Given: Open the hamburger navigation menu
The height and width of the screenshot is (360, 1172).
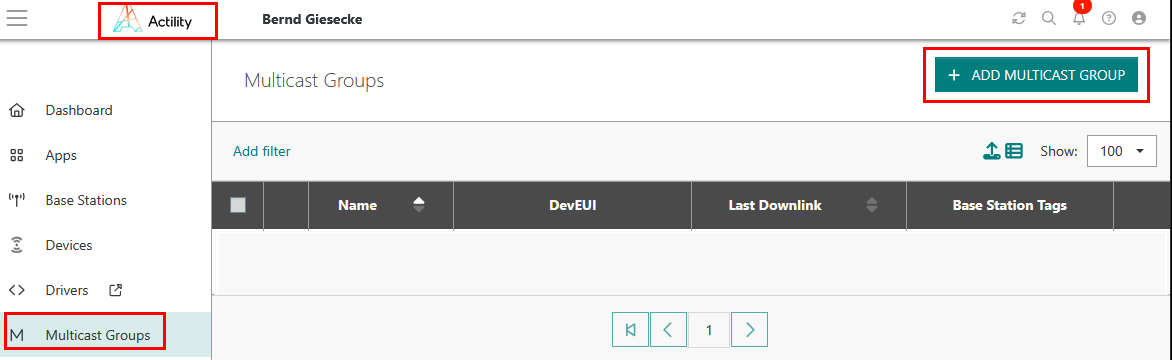Looking at the screenshot, I should click(16, 19).
